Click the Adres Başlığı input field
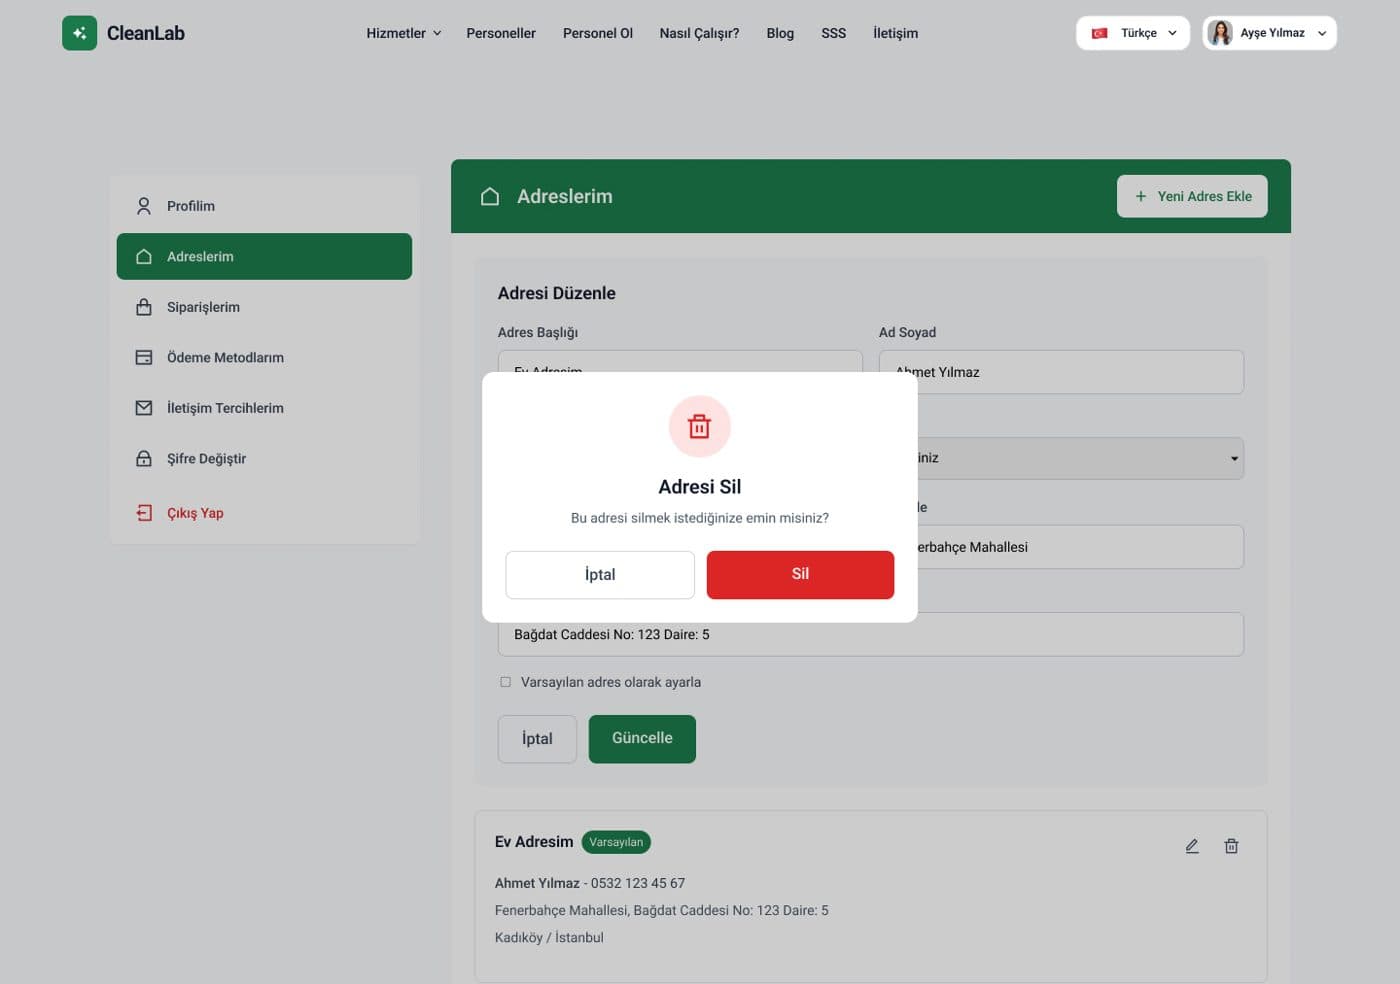The image size is (1400, 984). coord(680,361)
